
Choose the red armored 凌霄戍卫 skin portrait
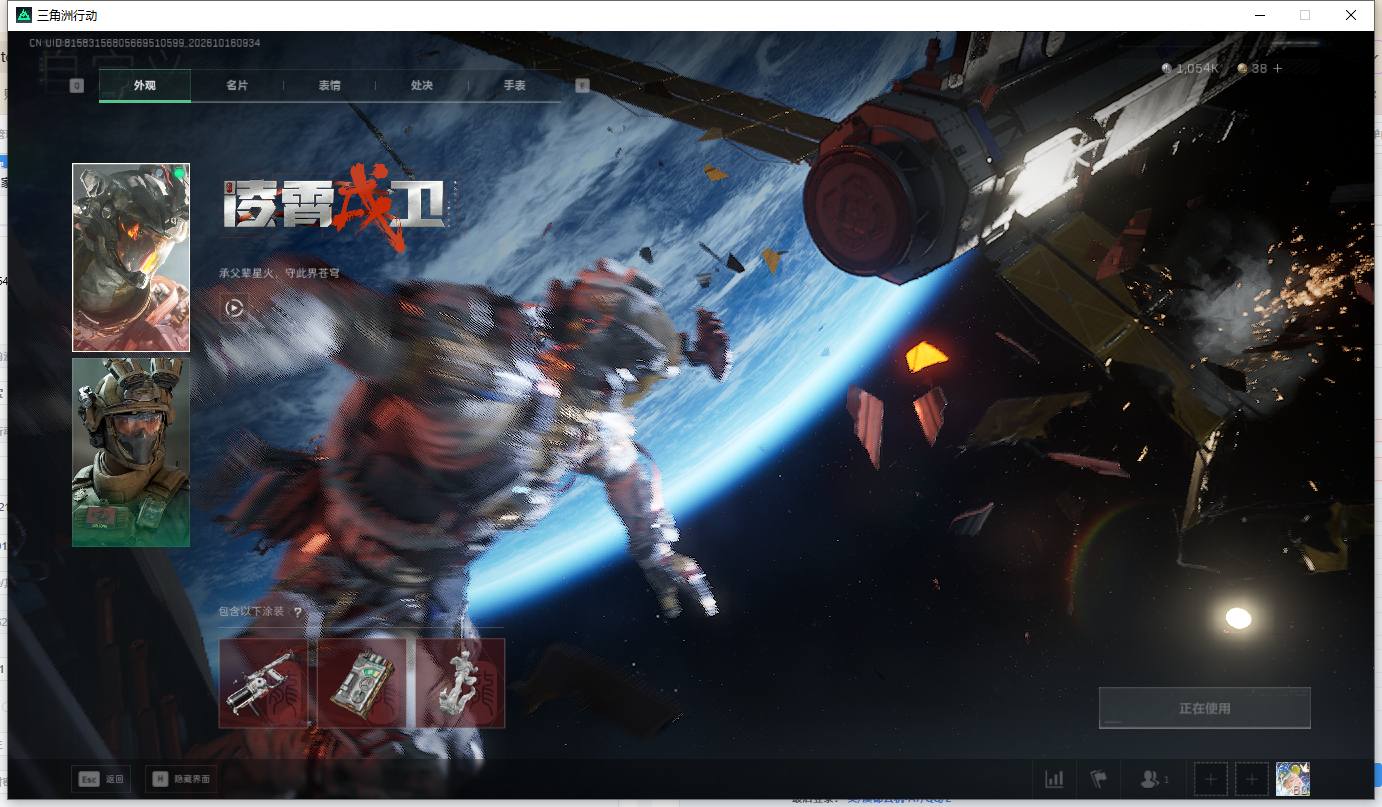131,257
